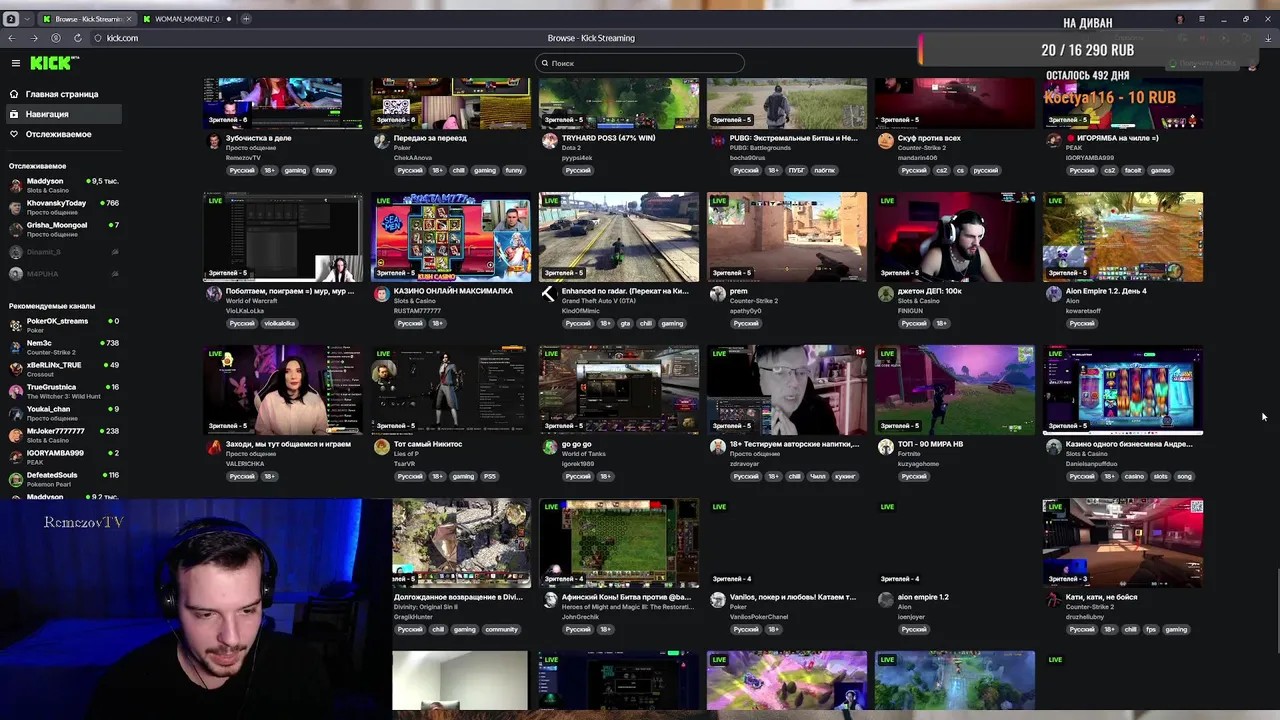Click the Побoлтаем, поиграем stream title
Image resolution: width=1280 pixels, height=720 pixels.
click(x=290, y=291)
